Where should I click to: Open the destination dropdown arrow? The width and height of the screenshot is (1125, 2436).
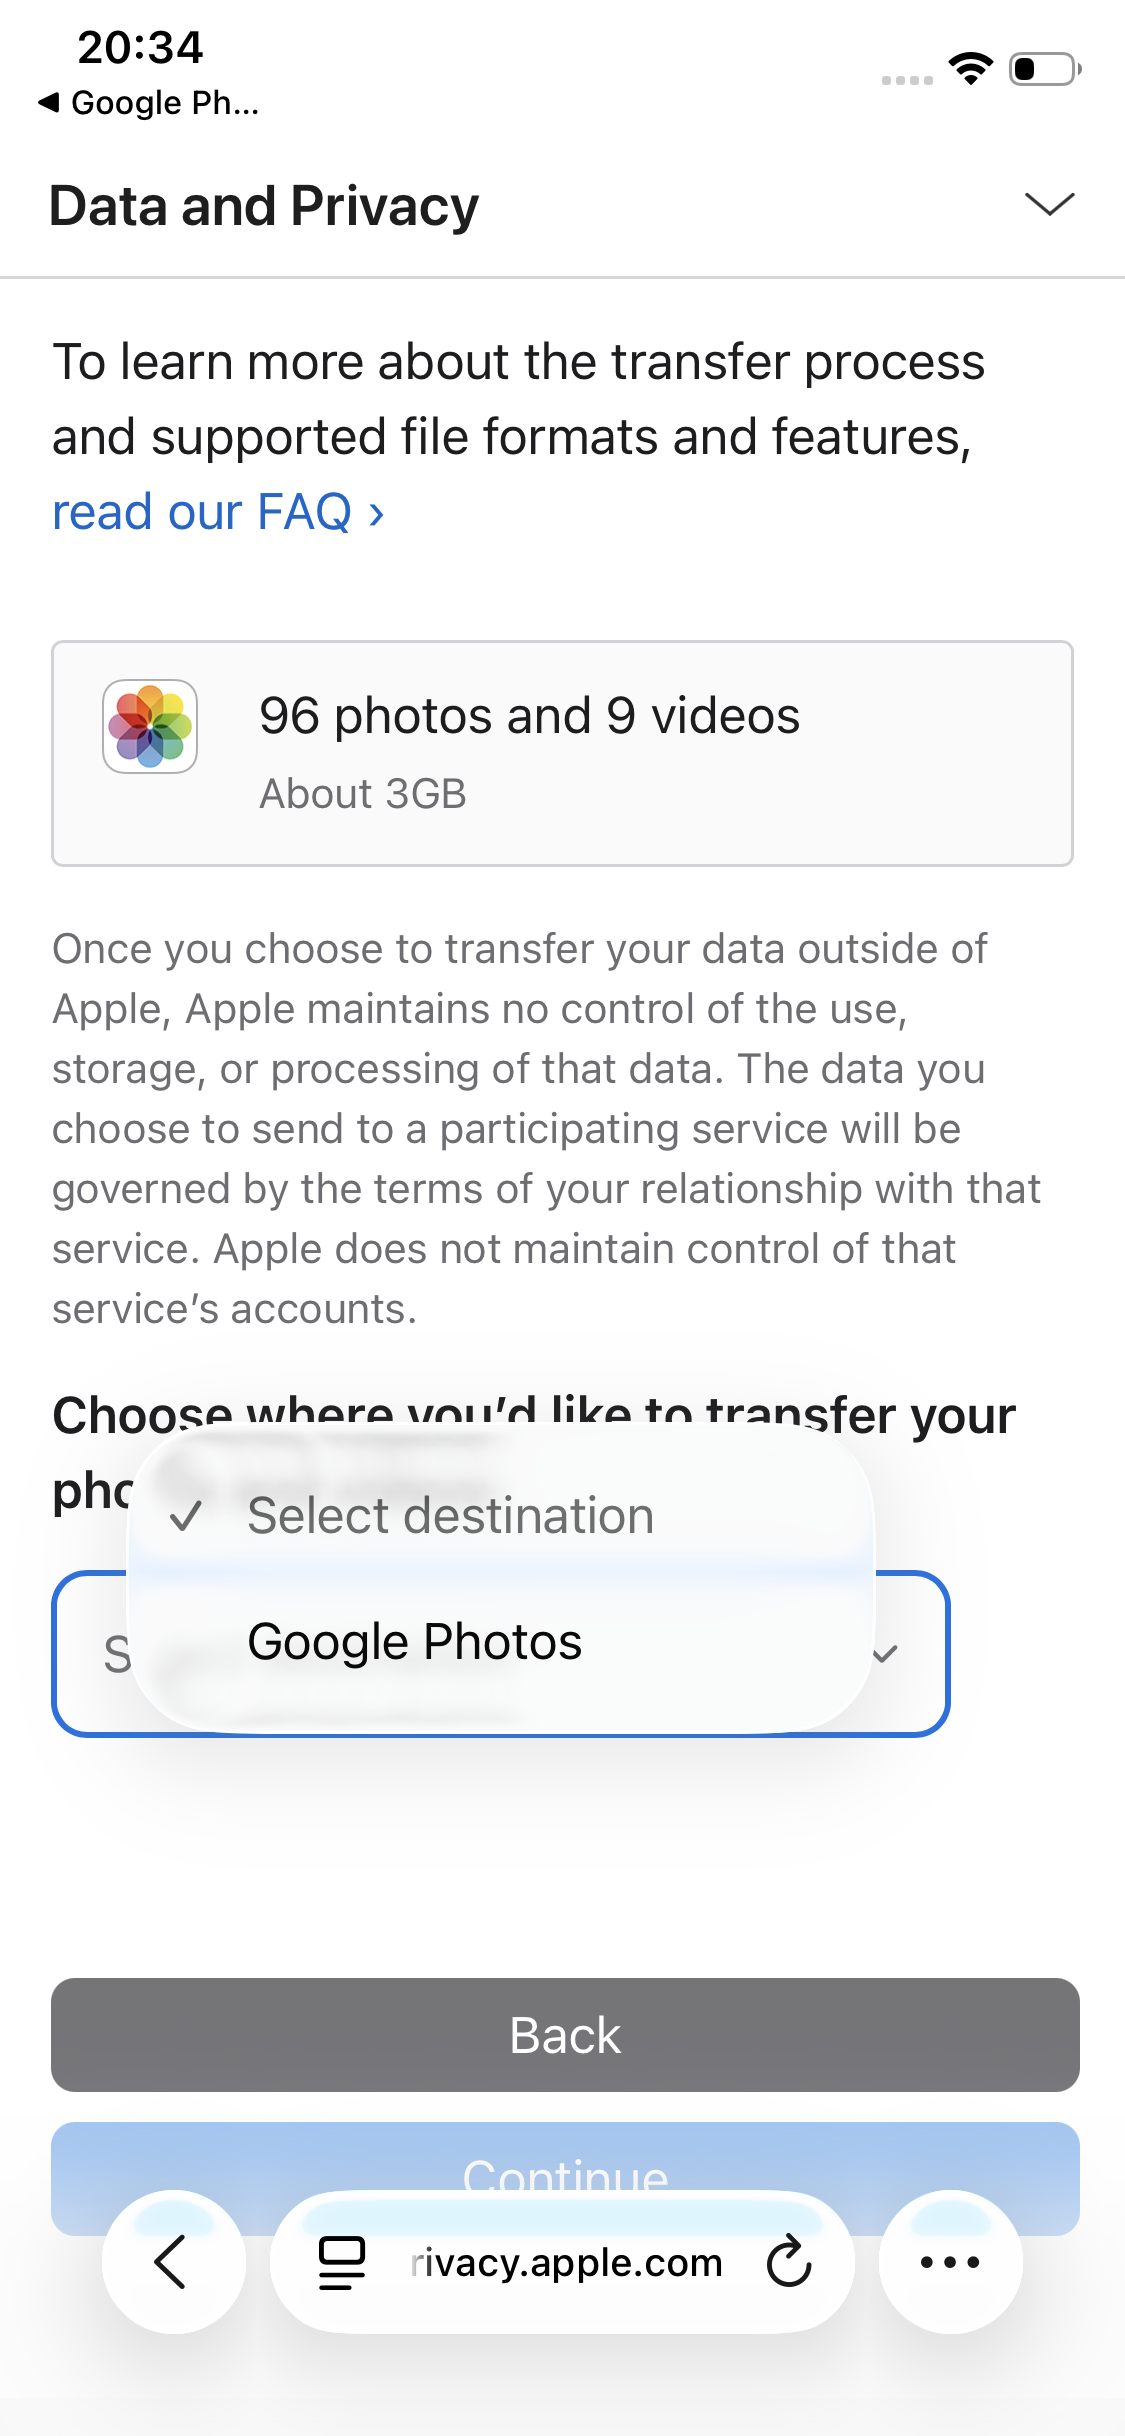885,1654
